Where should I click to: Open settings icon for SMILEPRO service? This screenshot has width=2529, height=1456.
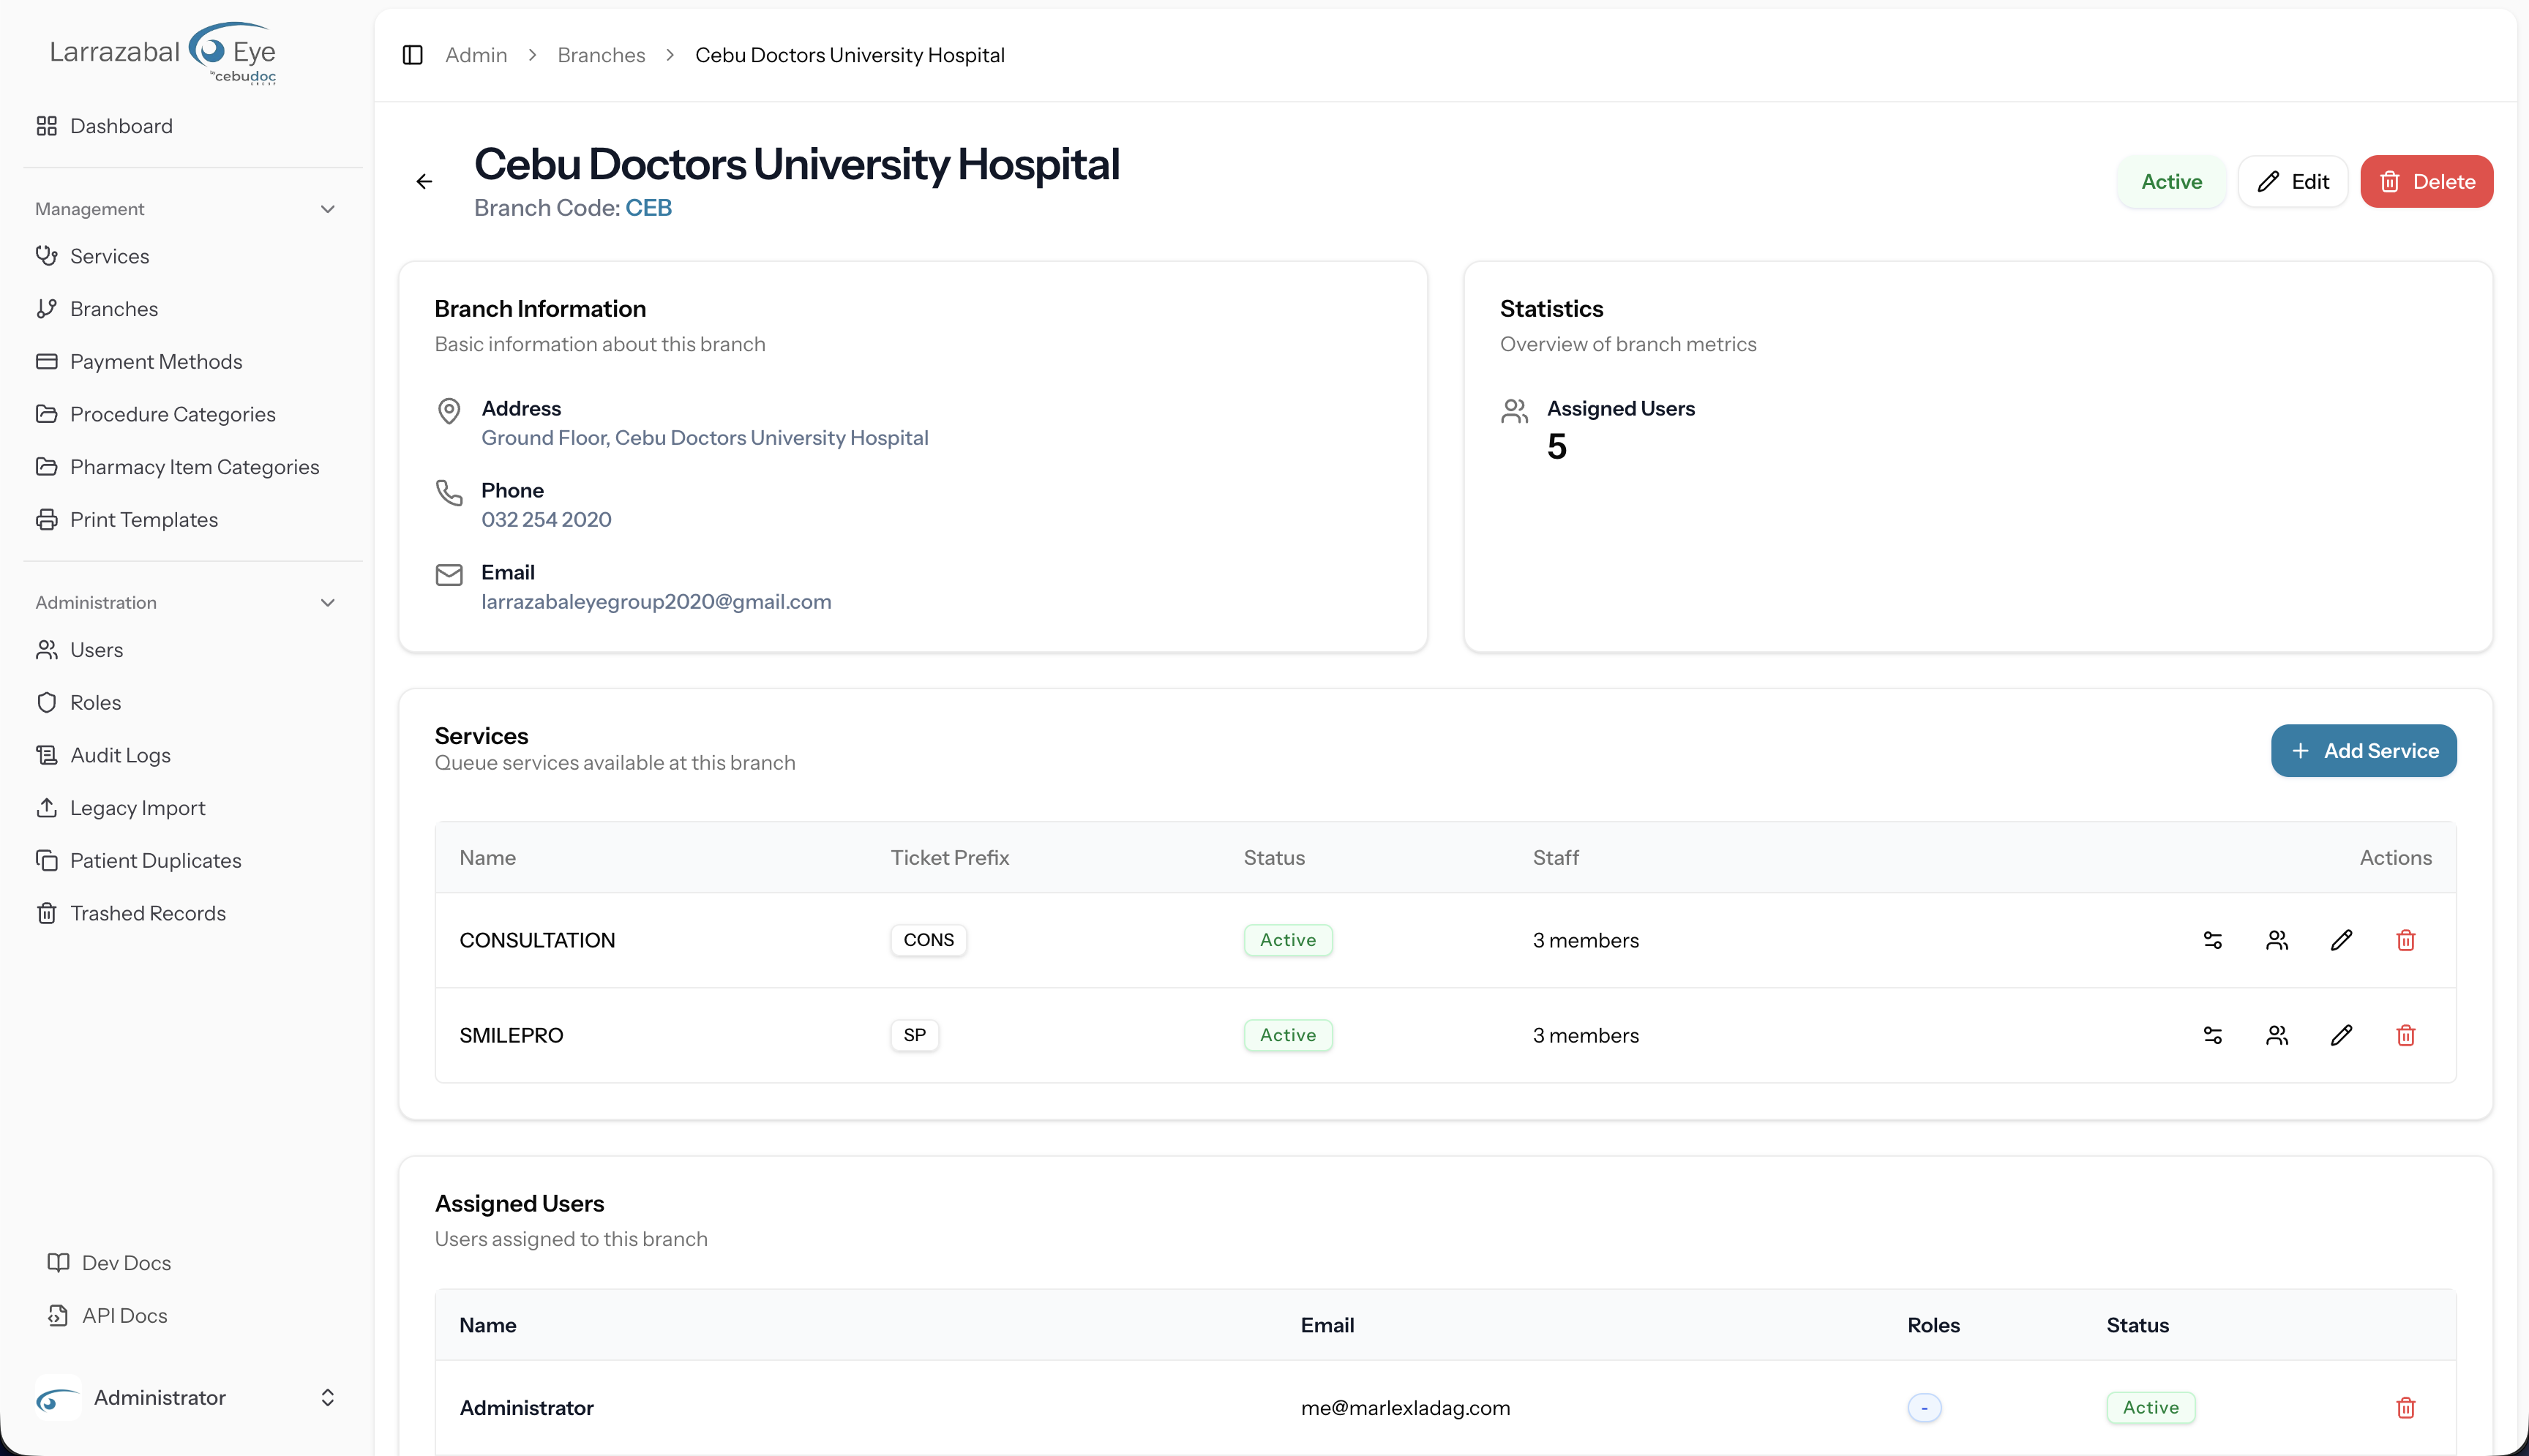click(x=2212, y=1035)
